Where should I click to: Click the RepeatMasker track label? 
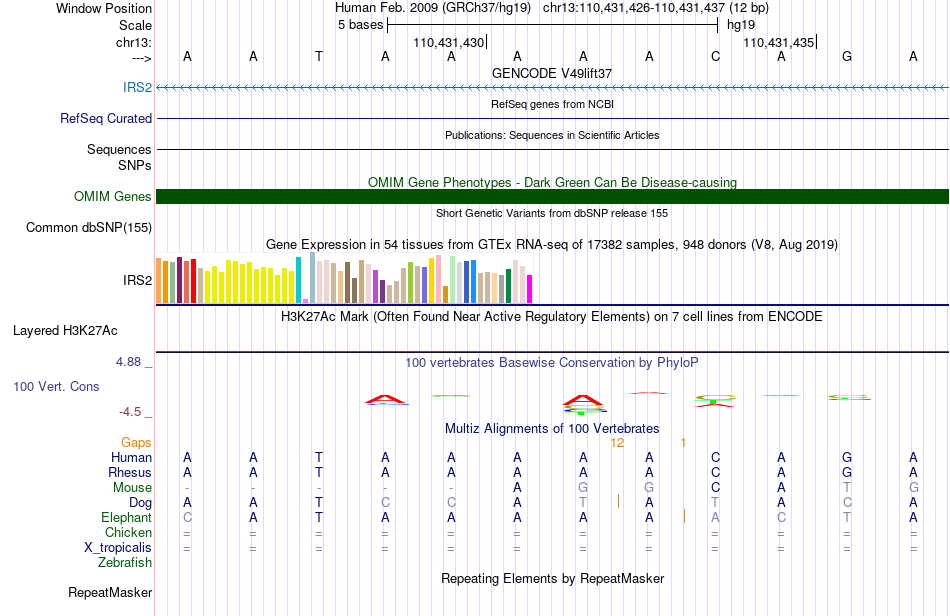pos(110,592)
